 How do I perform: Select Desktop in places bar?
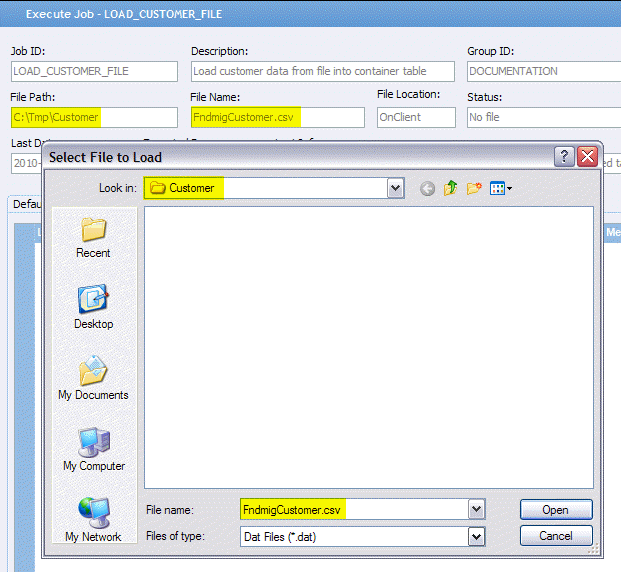[x=93, y=308]
